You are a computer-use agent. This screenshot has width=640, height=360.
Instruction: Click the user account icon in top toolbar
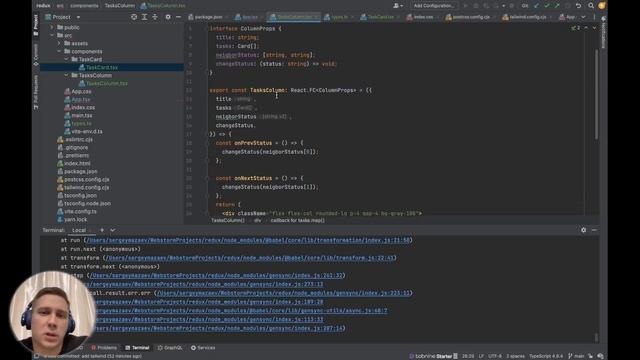coord(398,6)
